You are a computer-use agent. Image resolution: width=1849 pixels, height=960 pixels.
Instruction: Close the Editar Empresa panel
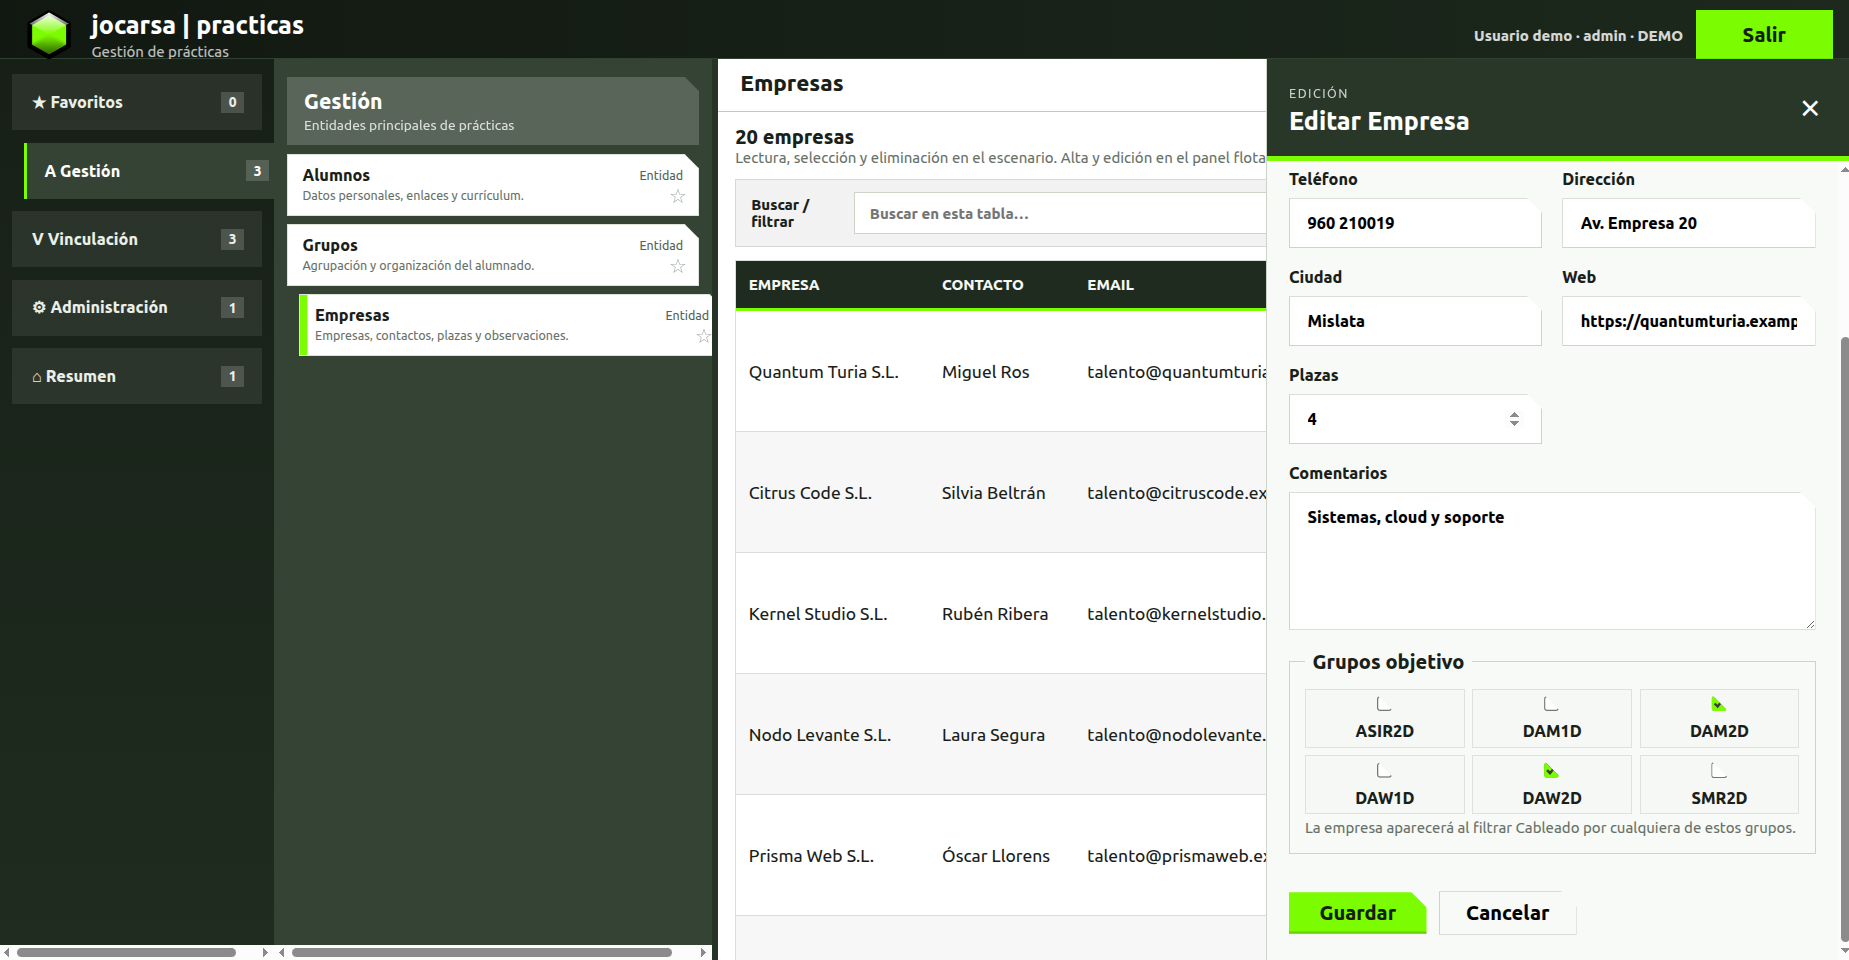1809,108
